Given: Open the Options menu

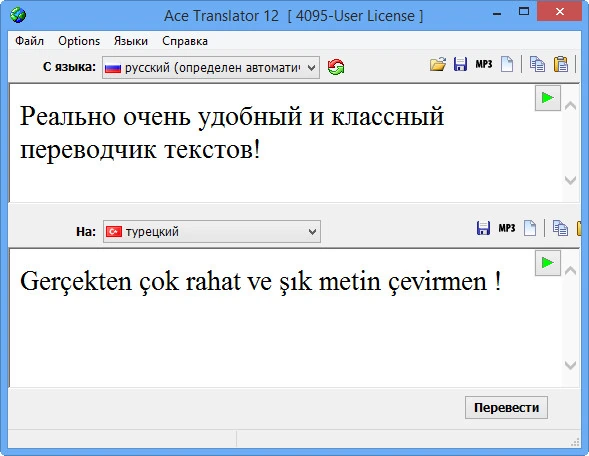Looking at the screenshot, I should (x=79, y=41).
